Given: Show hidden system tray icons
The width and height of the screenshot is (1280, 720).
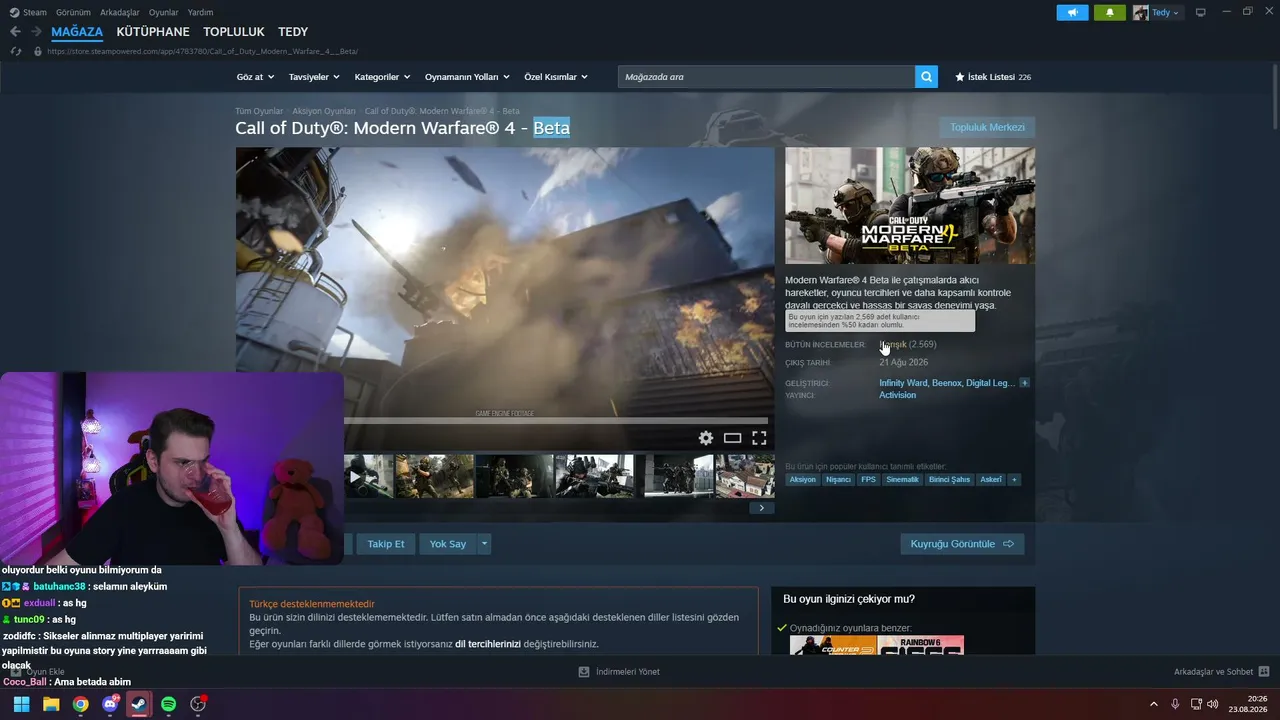Looking at the screenshot, I should [x=1153, y=704].
